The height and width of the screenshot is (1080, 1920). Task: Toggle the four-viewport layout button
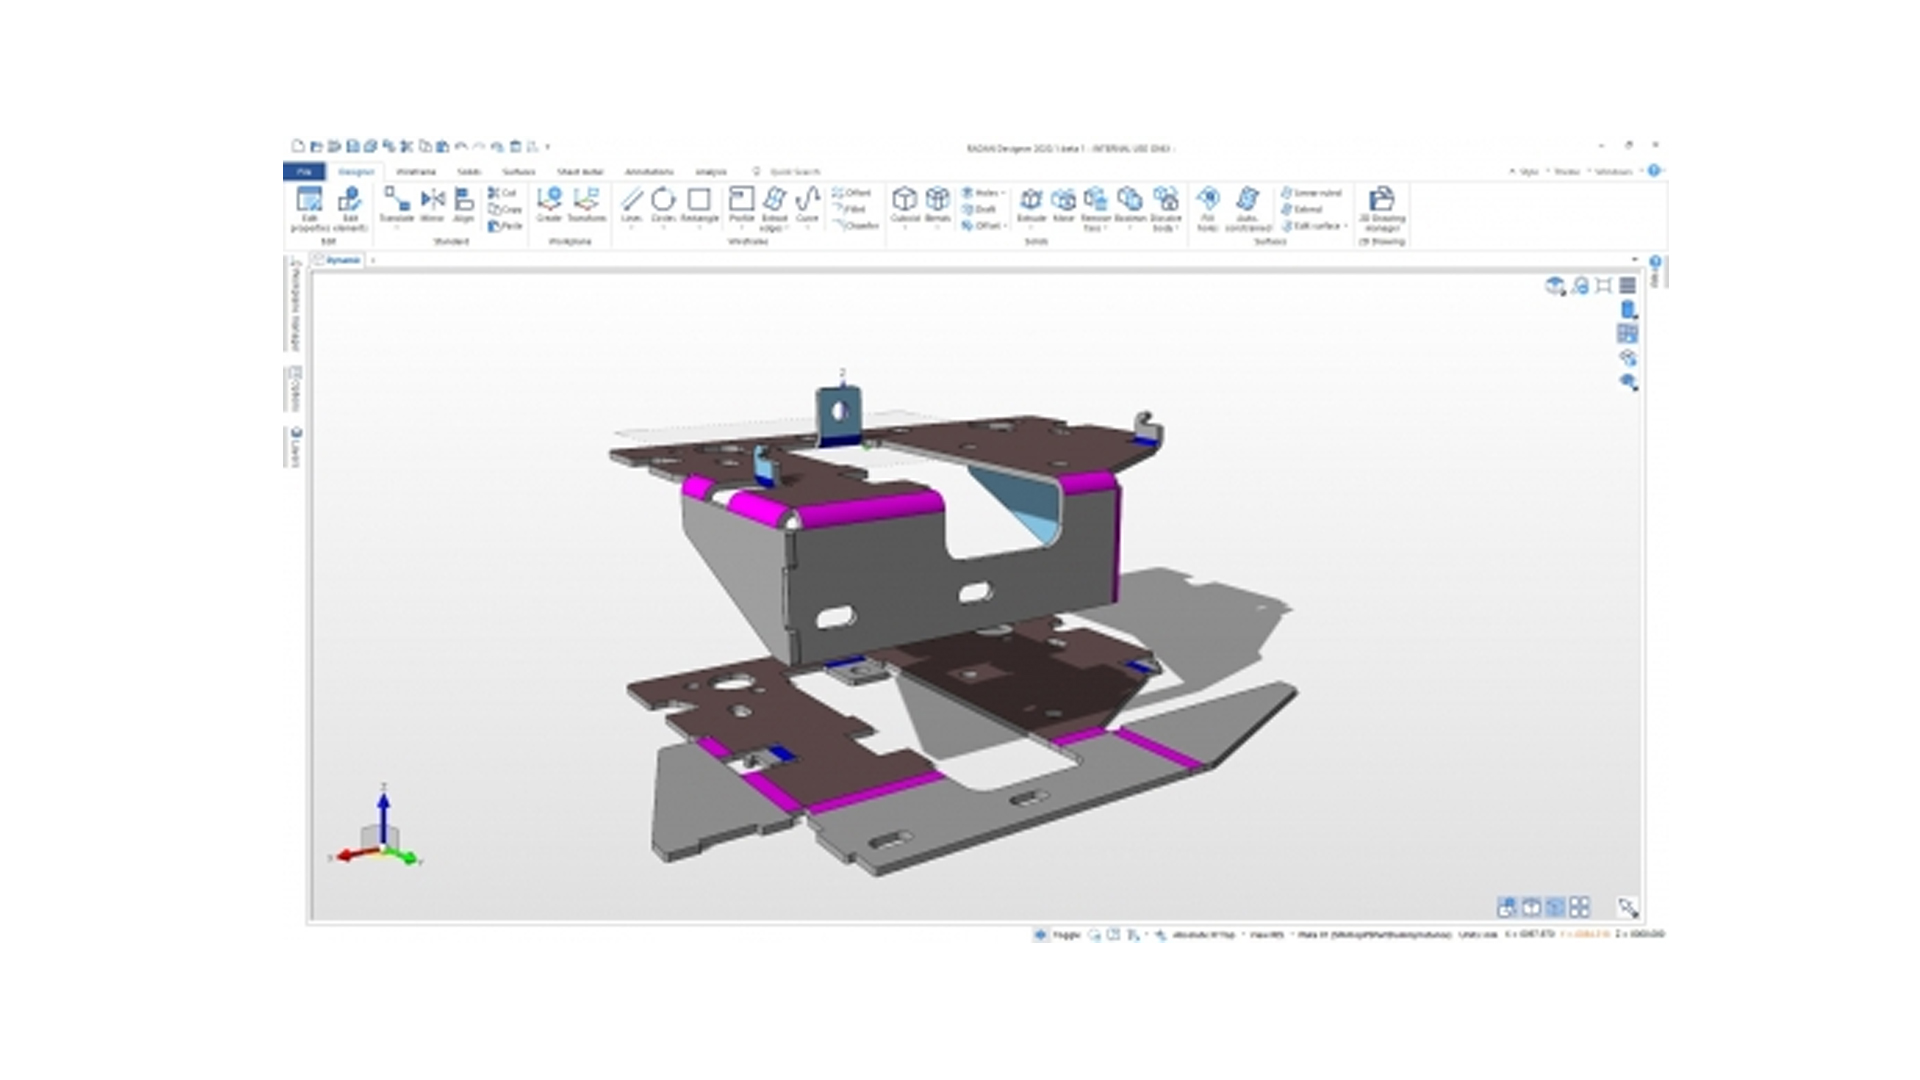[1580, 907]
